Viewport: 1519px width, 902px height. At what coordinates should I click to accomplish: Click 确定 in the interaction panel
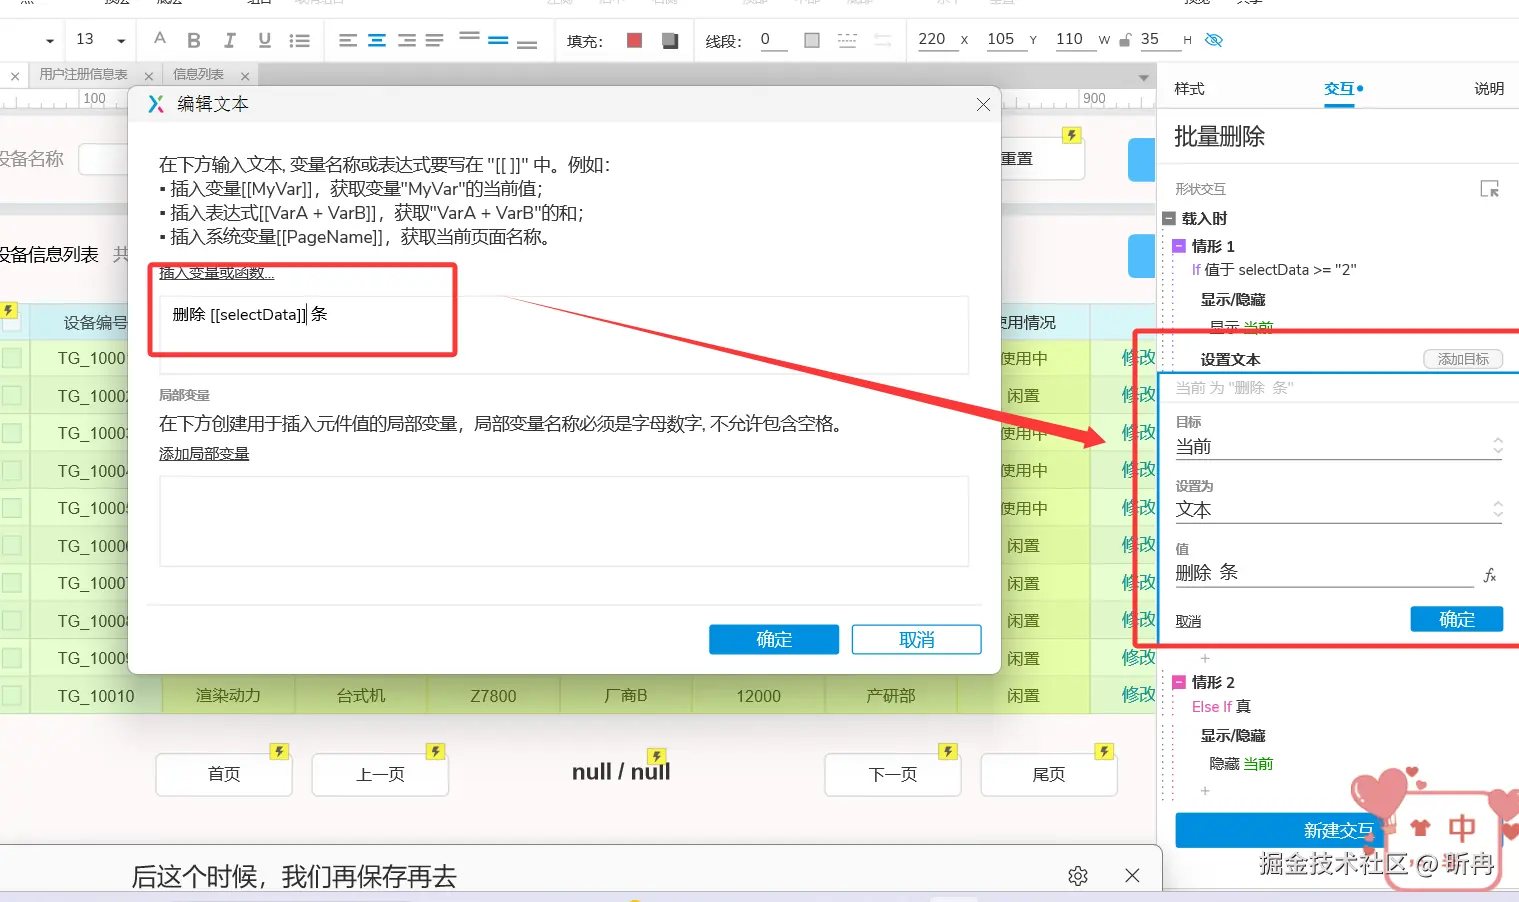tap(1456, 620)
